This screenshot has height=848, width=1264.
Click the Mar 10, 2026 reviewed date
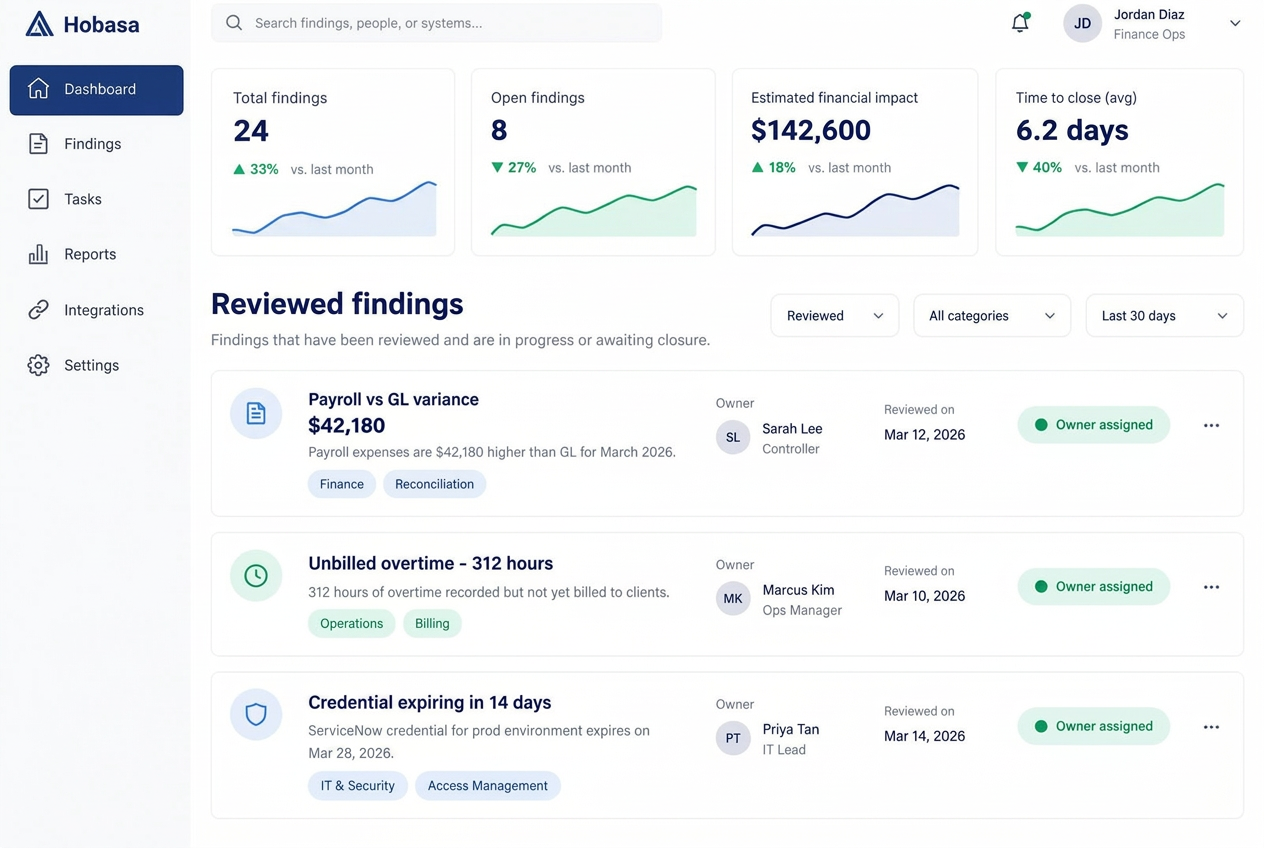pos(924,596)
